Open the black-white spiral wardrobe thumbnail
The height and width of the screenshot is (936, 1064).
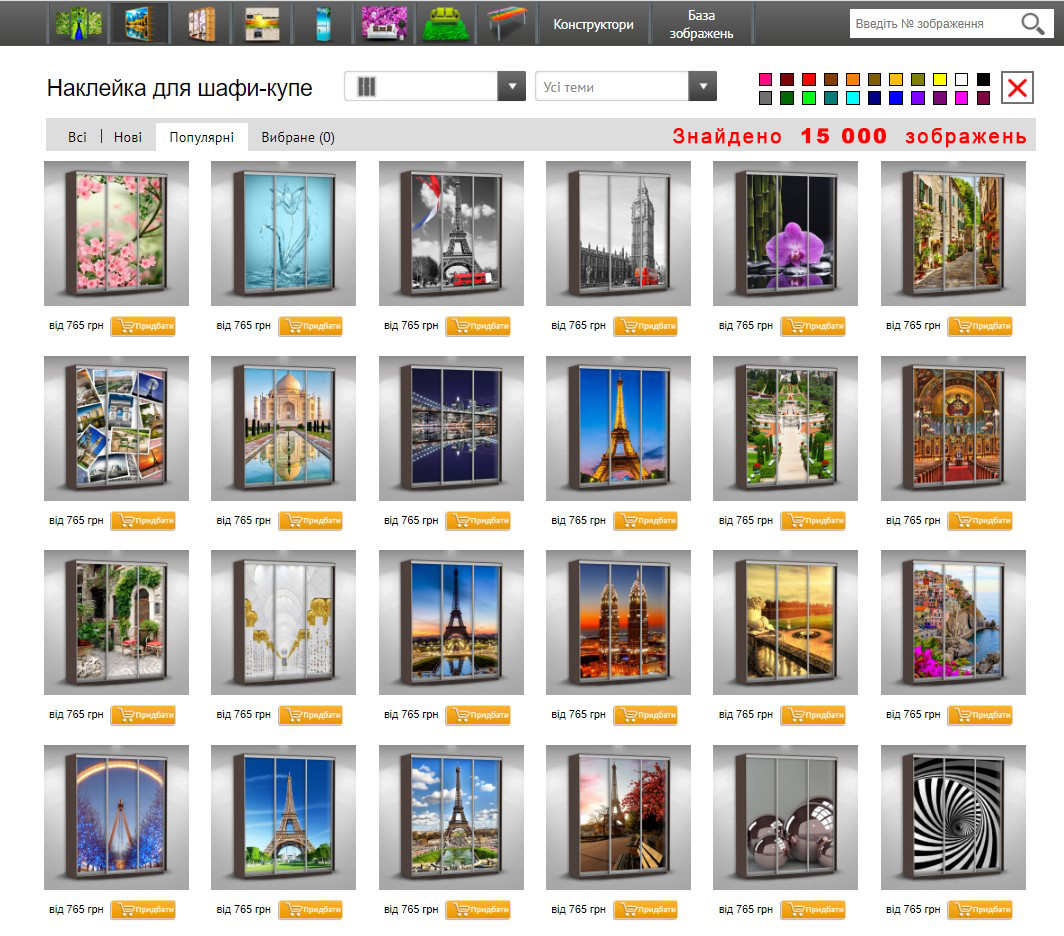click(952, 817)
